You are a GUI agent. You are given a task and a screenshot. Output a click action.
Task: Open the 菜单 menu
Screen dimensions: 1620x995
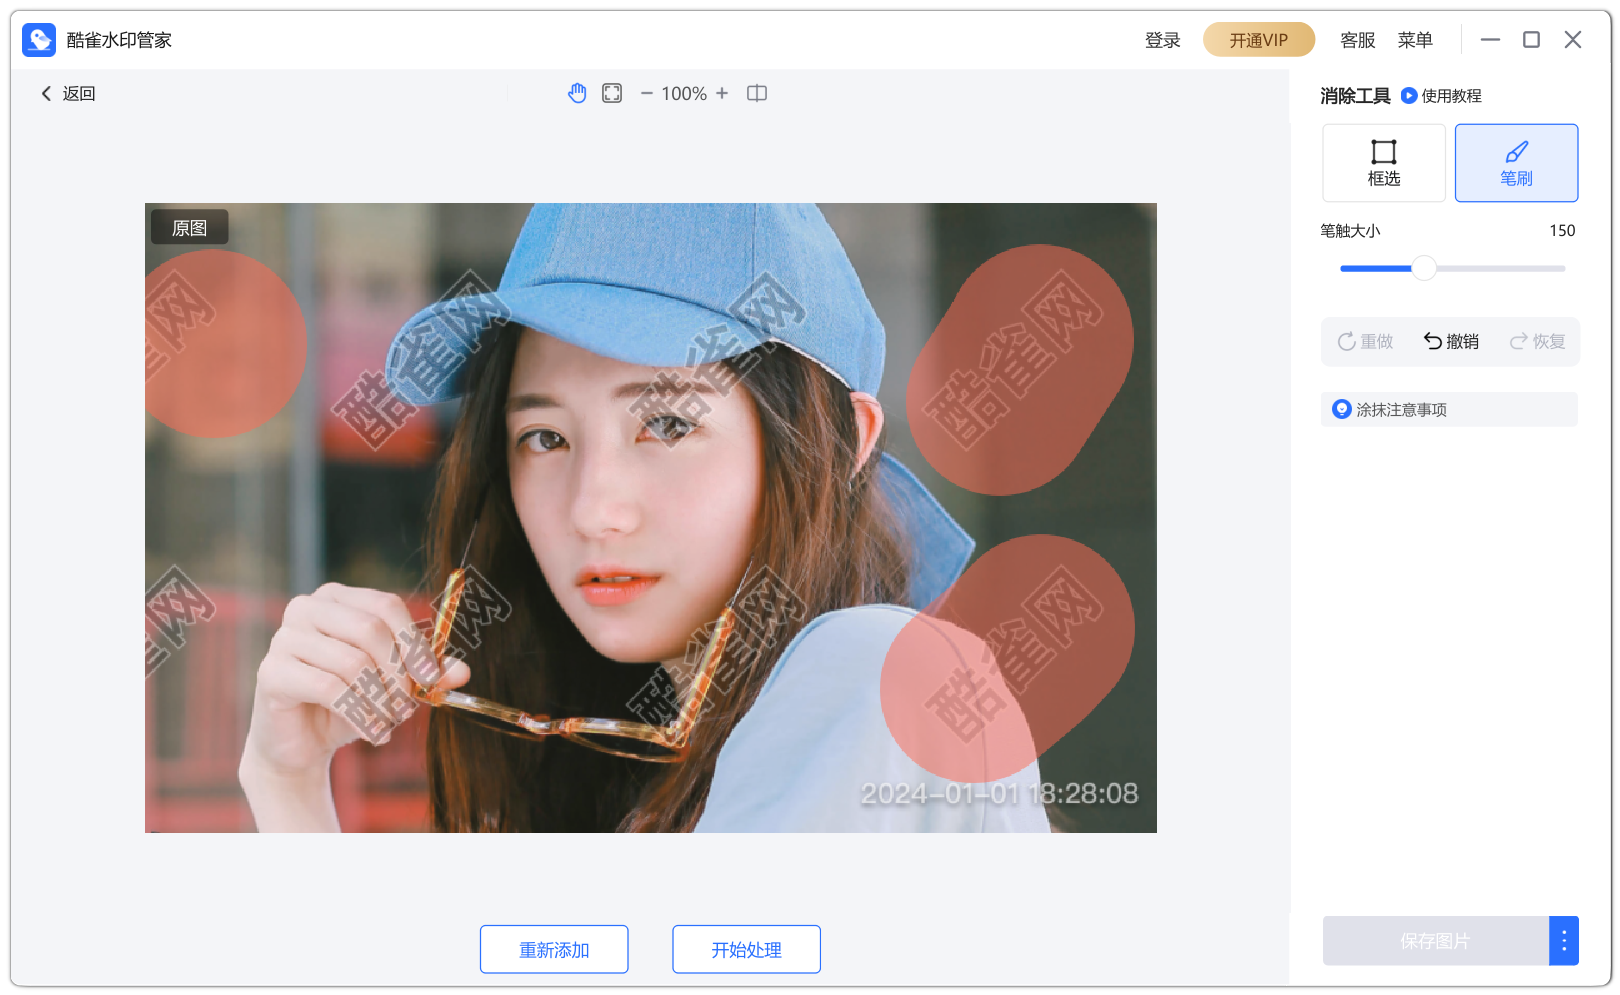coord(1415,40)
